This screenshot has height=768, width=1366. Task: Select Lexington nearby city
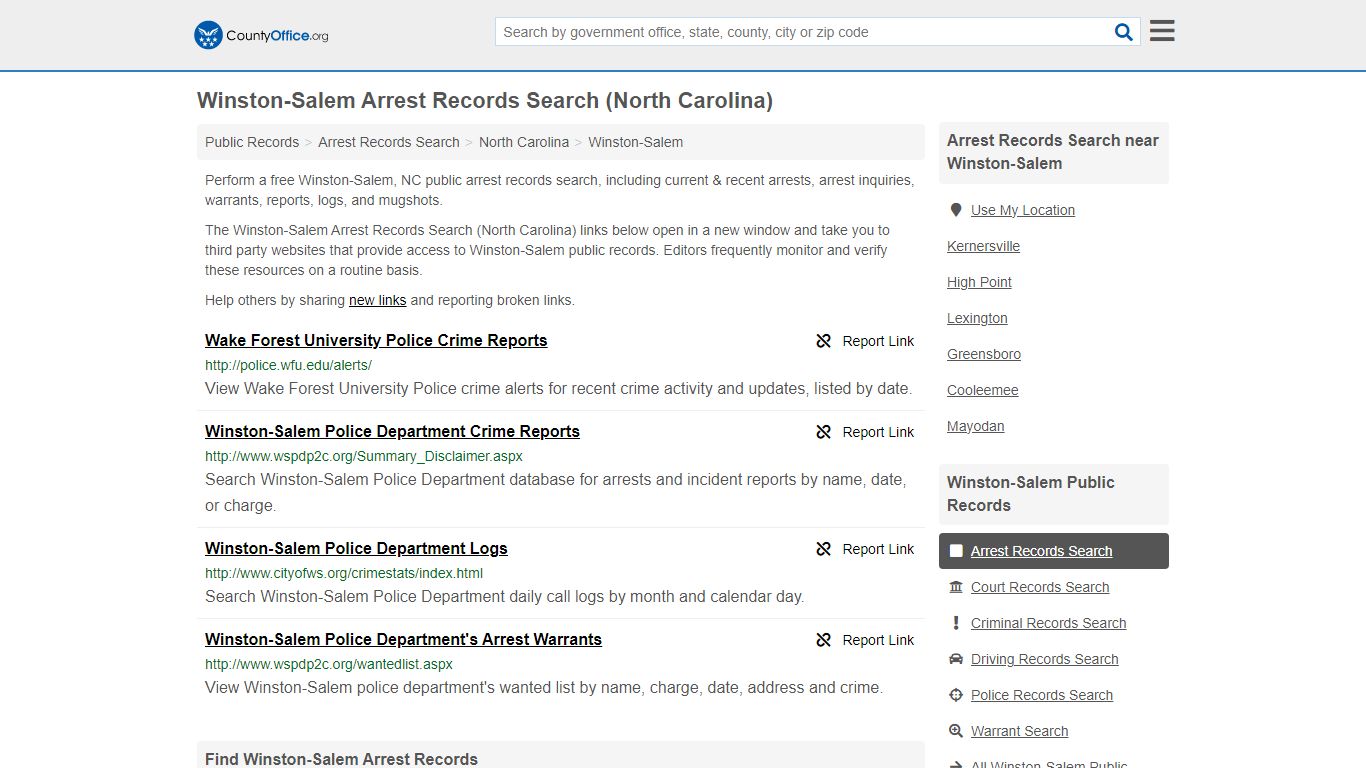[977, 318]
